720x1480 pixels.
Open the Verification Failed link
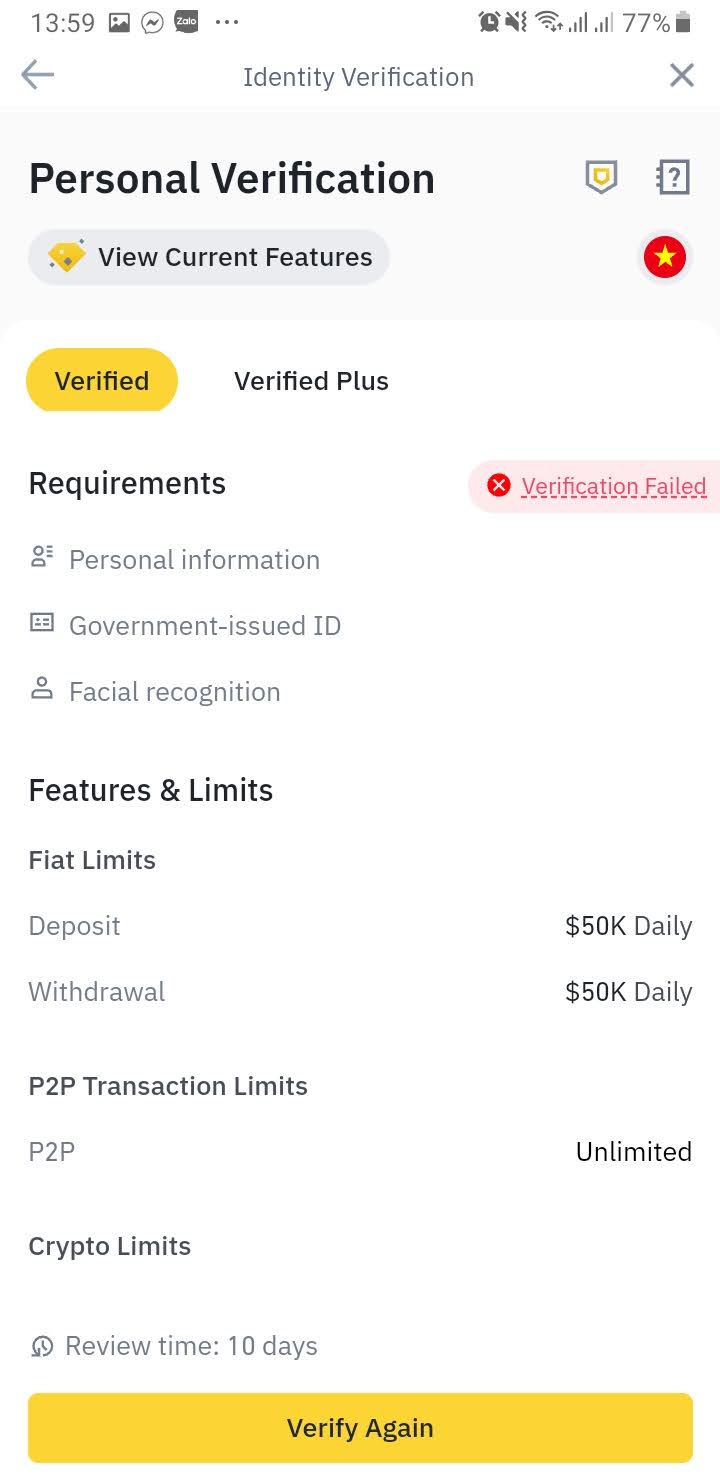click(x=613, y=487)
